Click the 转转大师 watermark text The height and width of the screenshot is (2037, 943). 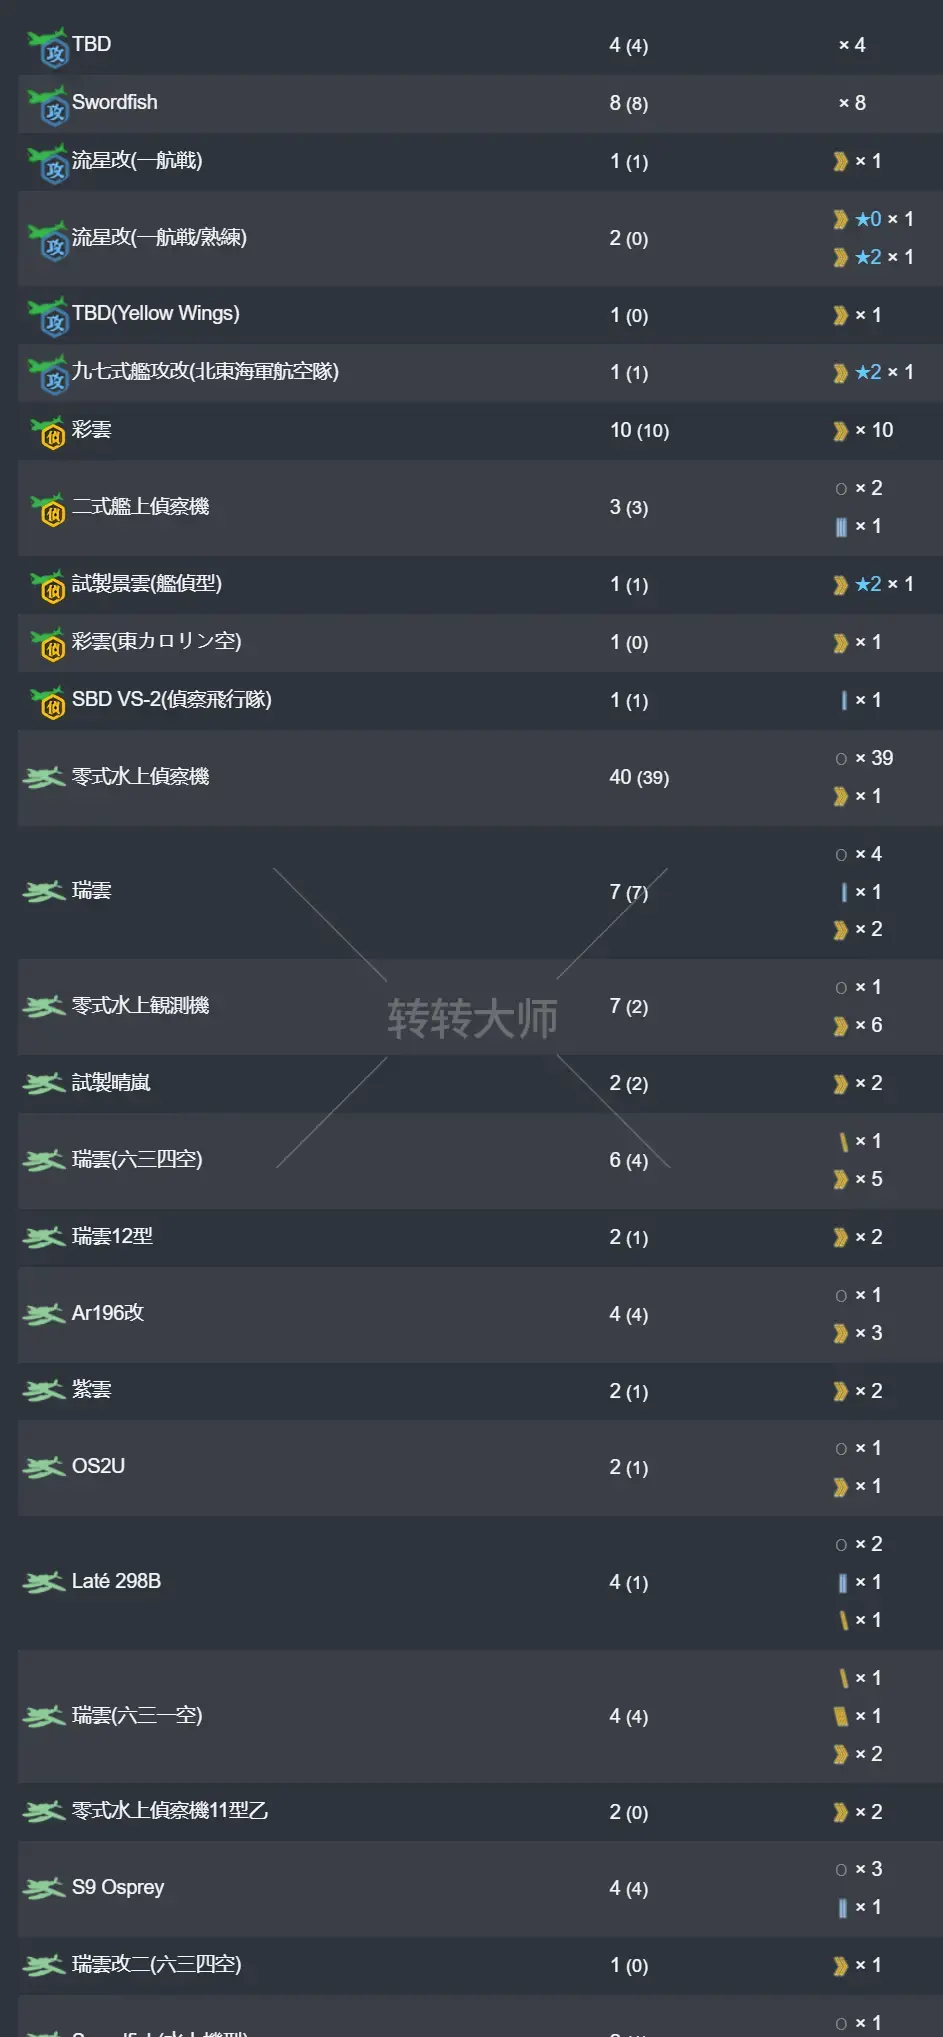[472, 1018]
